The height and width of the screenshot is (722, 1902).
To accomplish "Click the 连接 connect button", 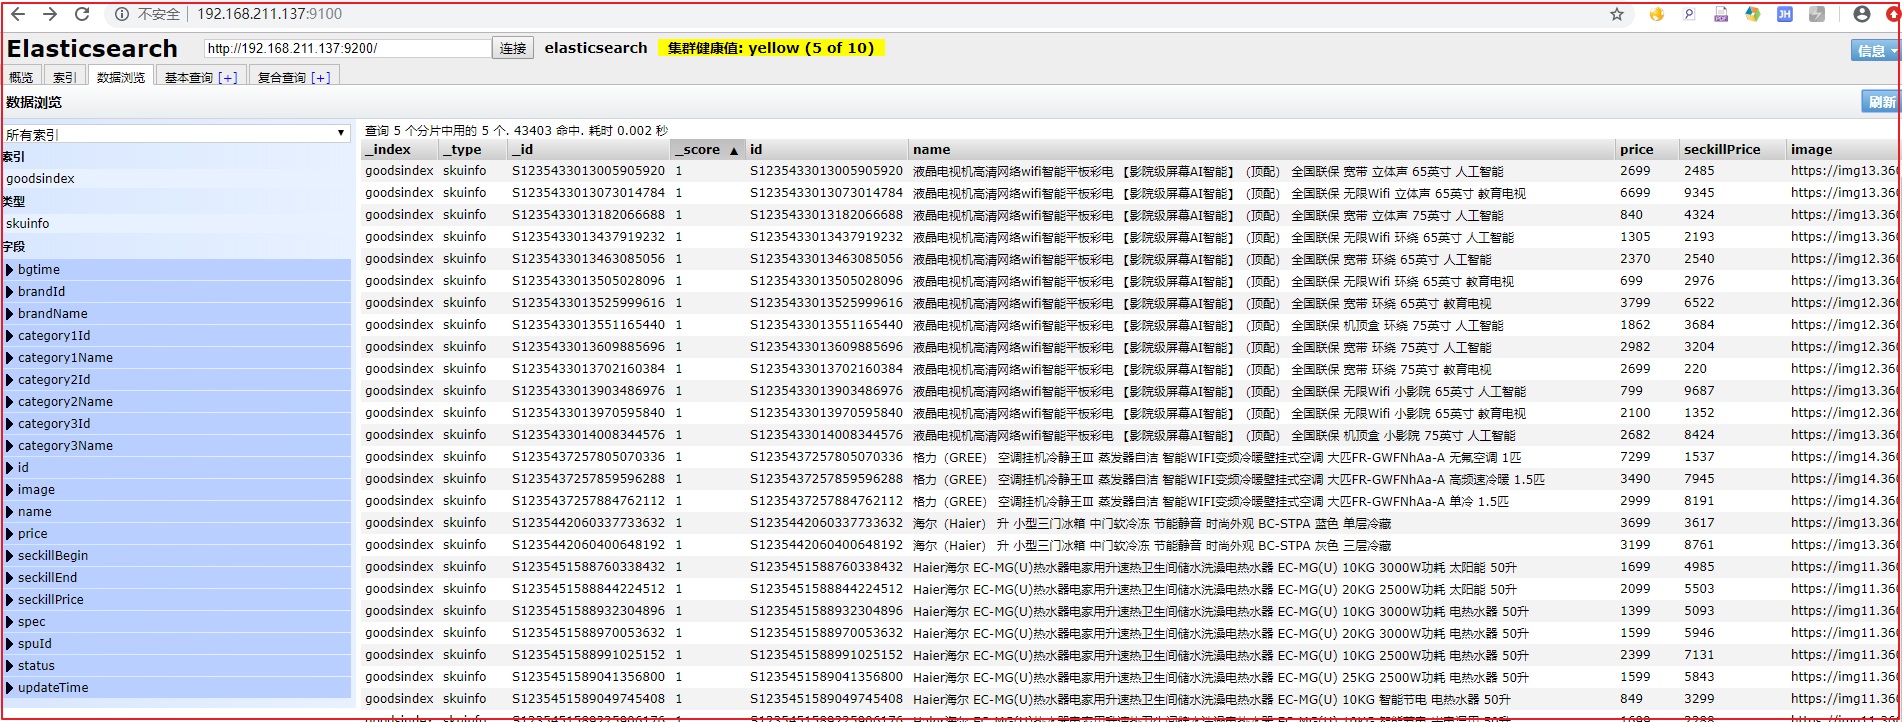I will click(x=513, y=48).
